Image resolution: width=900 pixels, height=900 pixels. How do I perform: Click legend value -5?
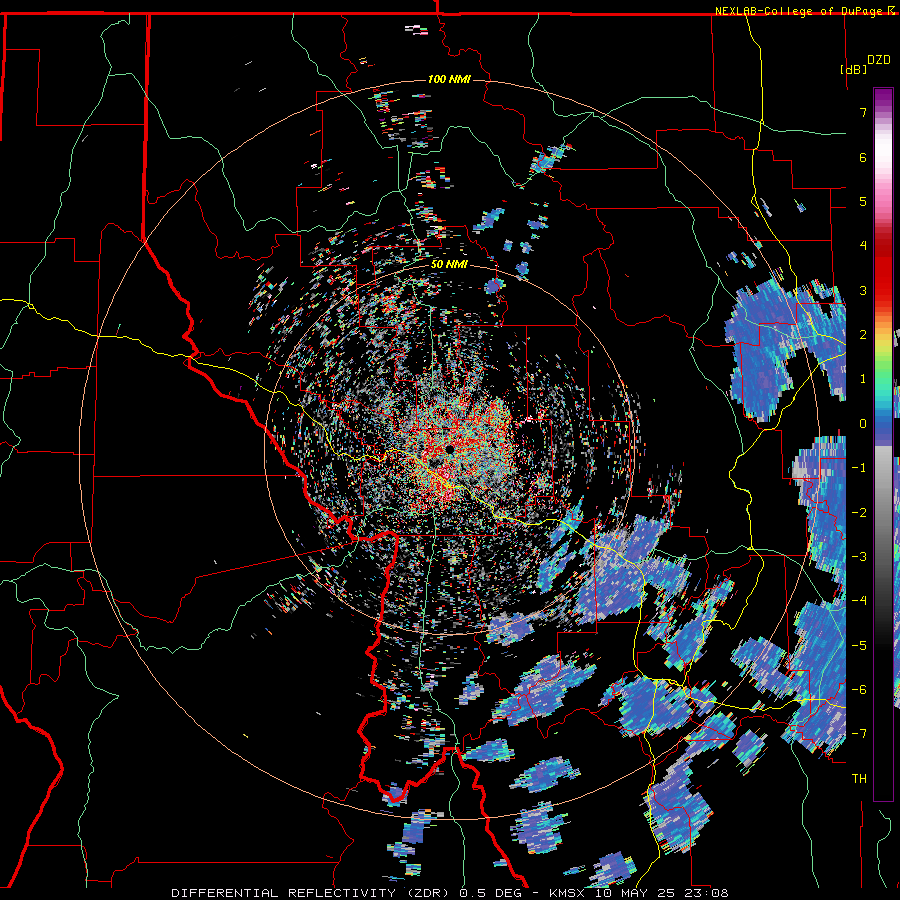tap(859, 646)
